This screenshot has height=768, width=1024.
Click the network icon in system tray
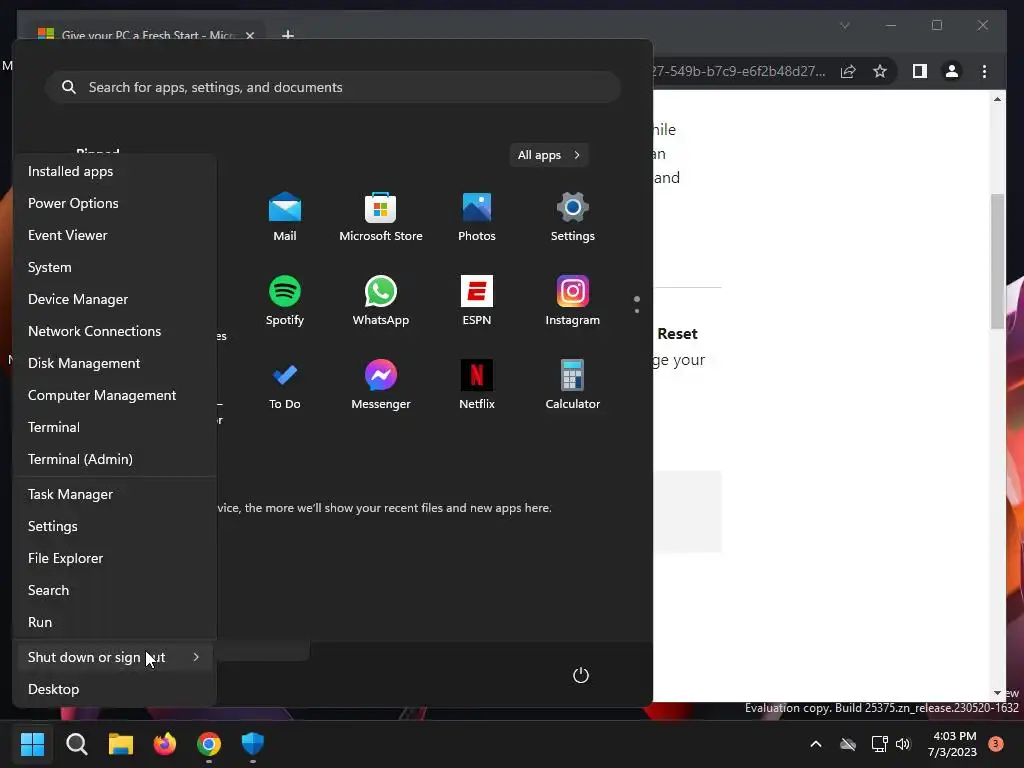(x=879, y=744)
